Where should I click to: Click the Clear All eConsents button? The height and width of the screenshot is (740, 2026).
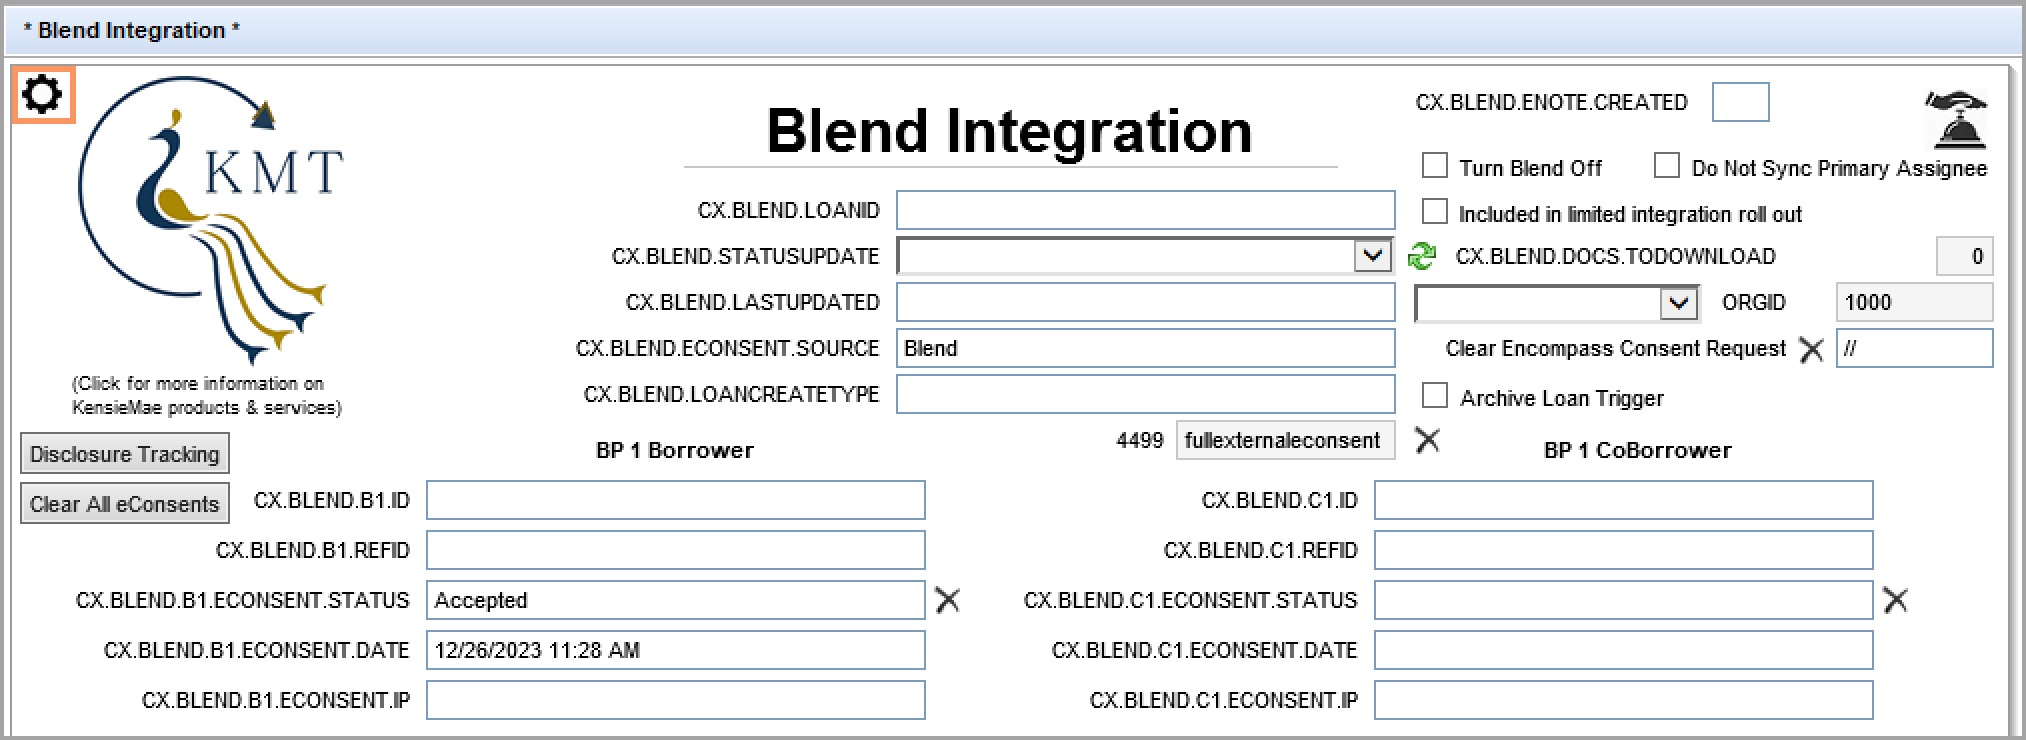[x=125, y=503]
